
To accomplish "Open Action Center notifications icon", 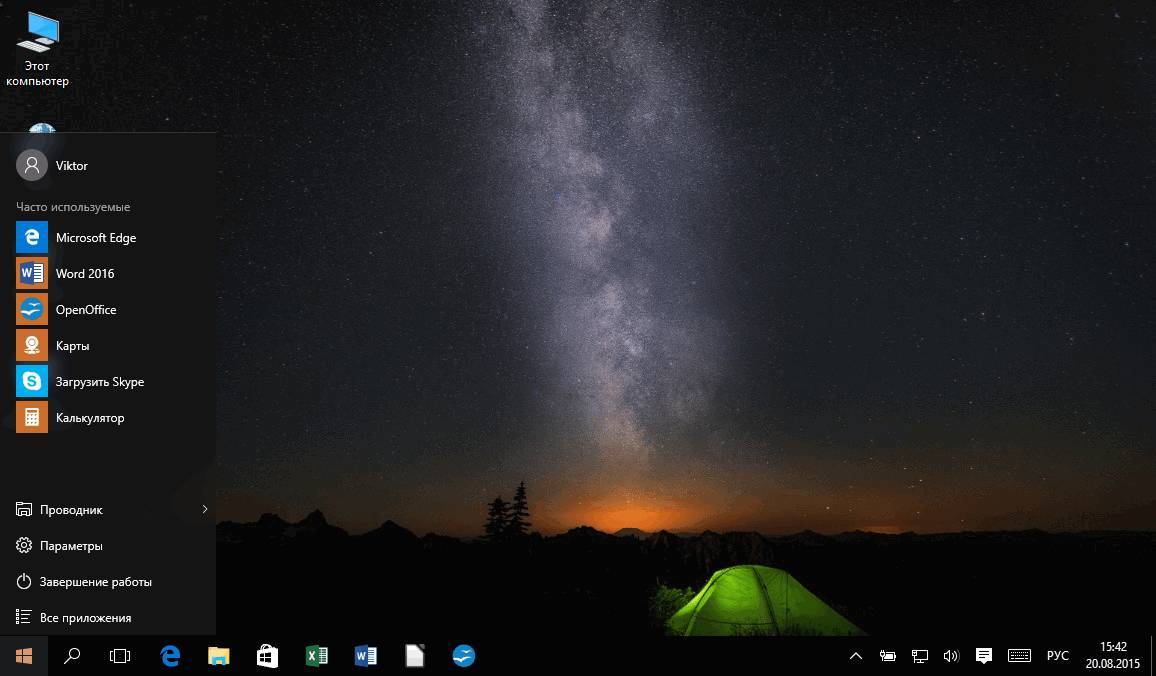I will [983, 656].
